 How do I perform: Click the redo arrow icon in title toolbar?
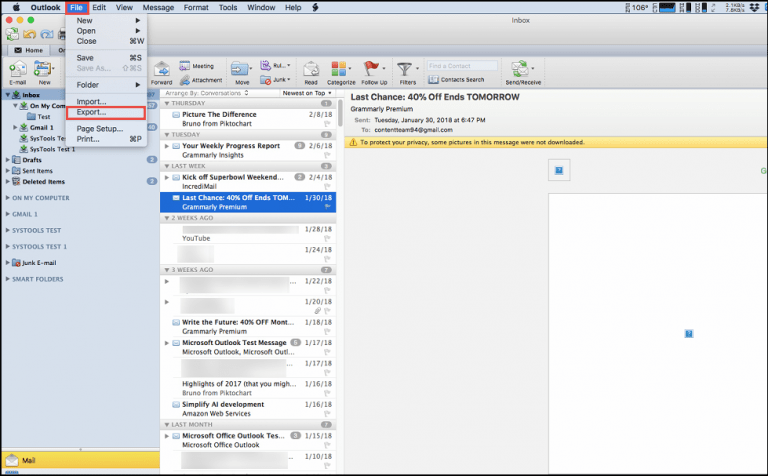pyautogui.click(x=47, y=34)
